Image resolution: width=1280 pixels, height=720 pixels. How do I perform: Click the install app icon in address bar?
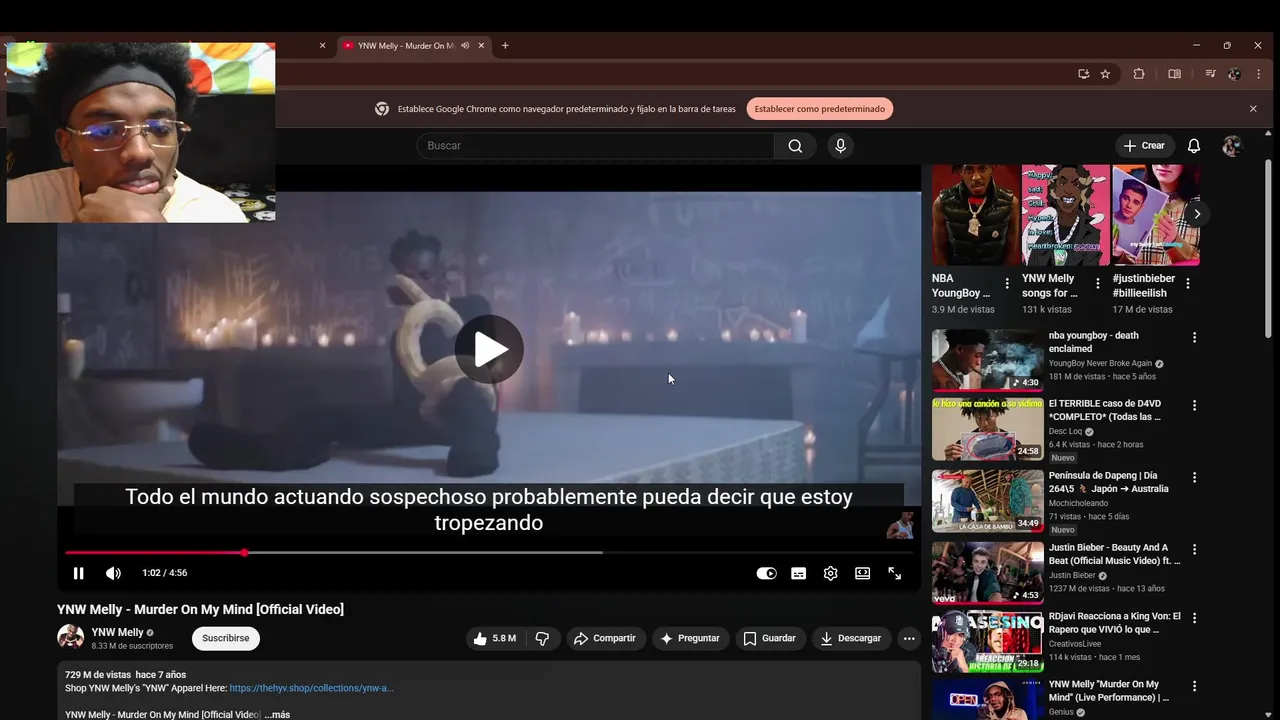point(1083,74)
